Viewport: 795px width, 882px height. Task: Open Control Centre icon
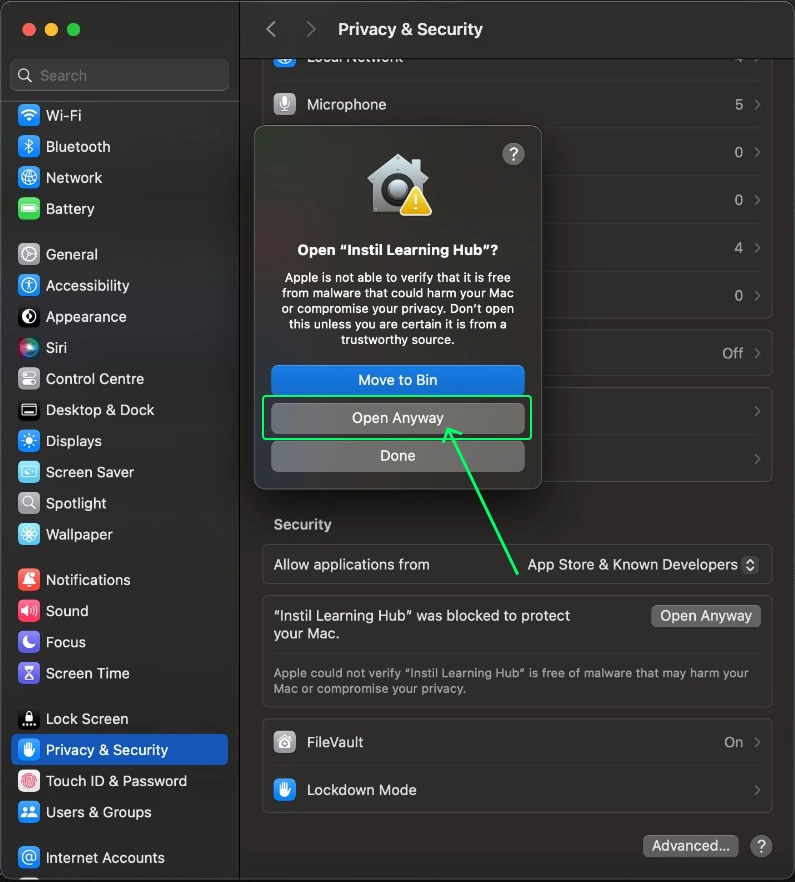[29, 379]
